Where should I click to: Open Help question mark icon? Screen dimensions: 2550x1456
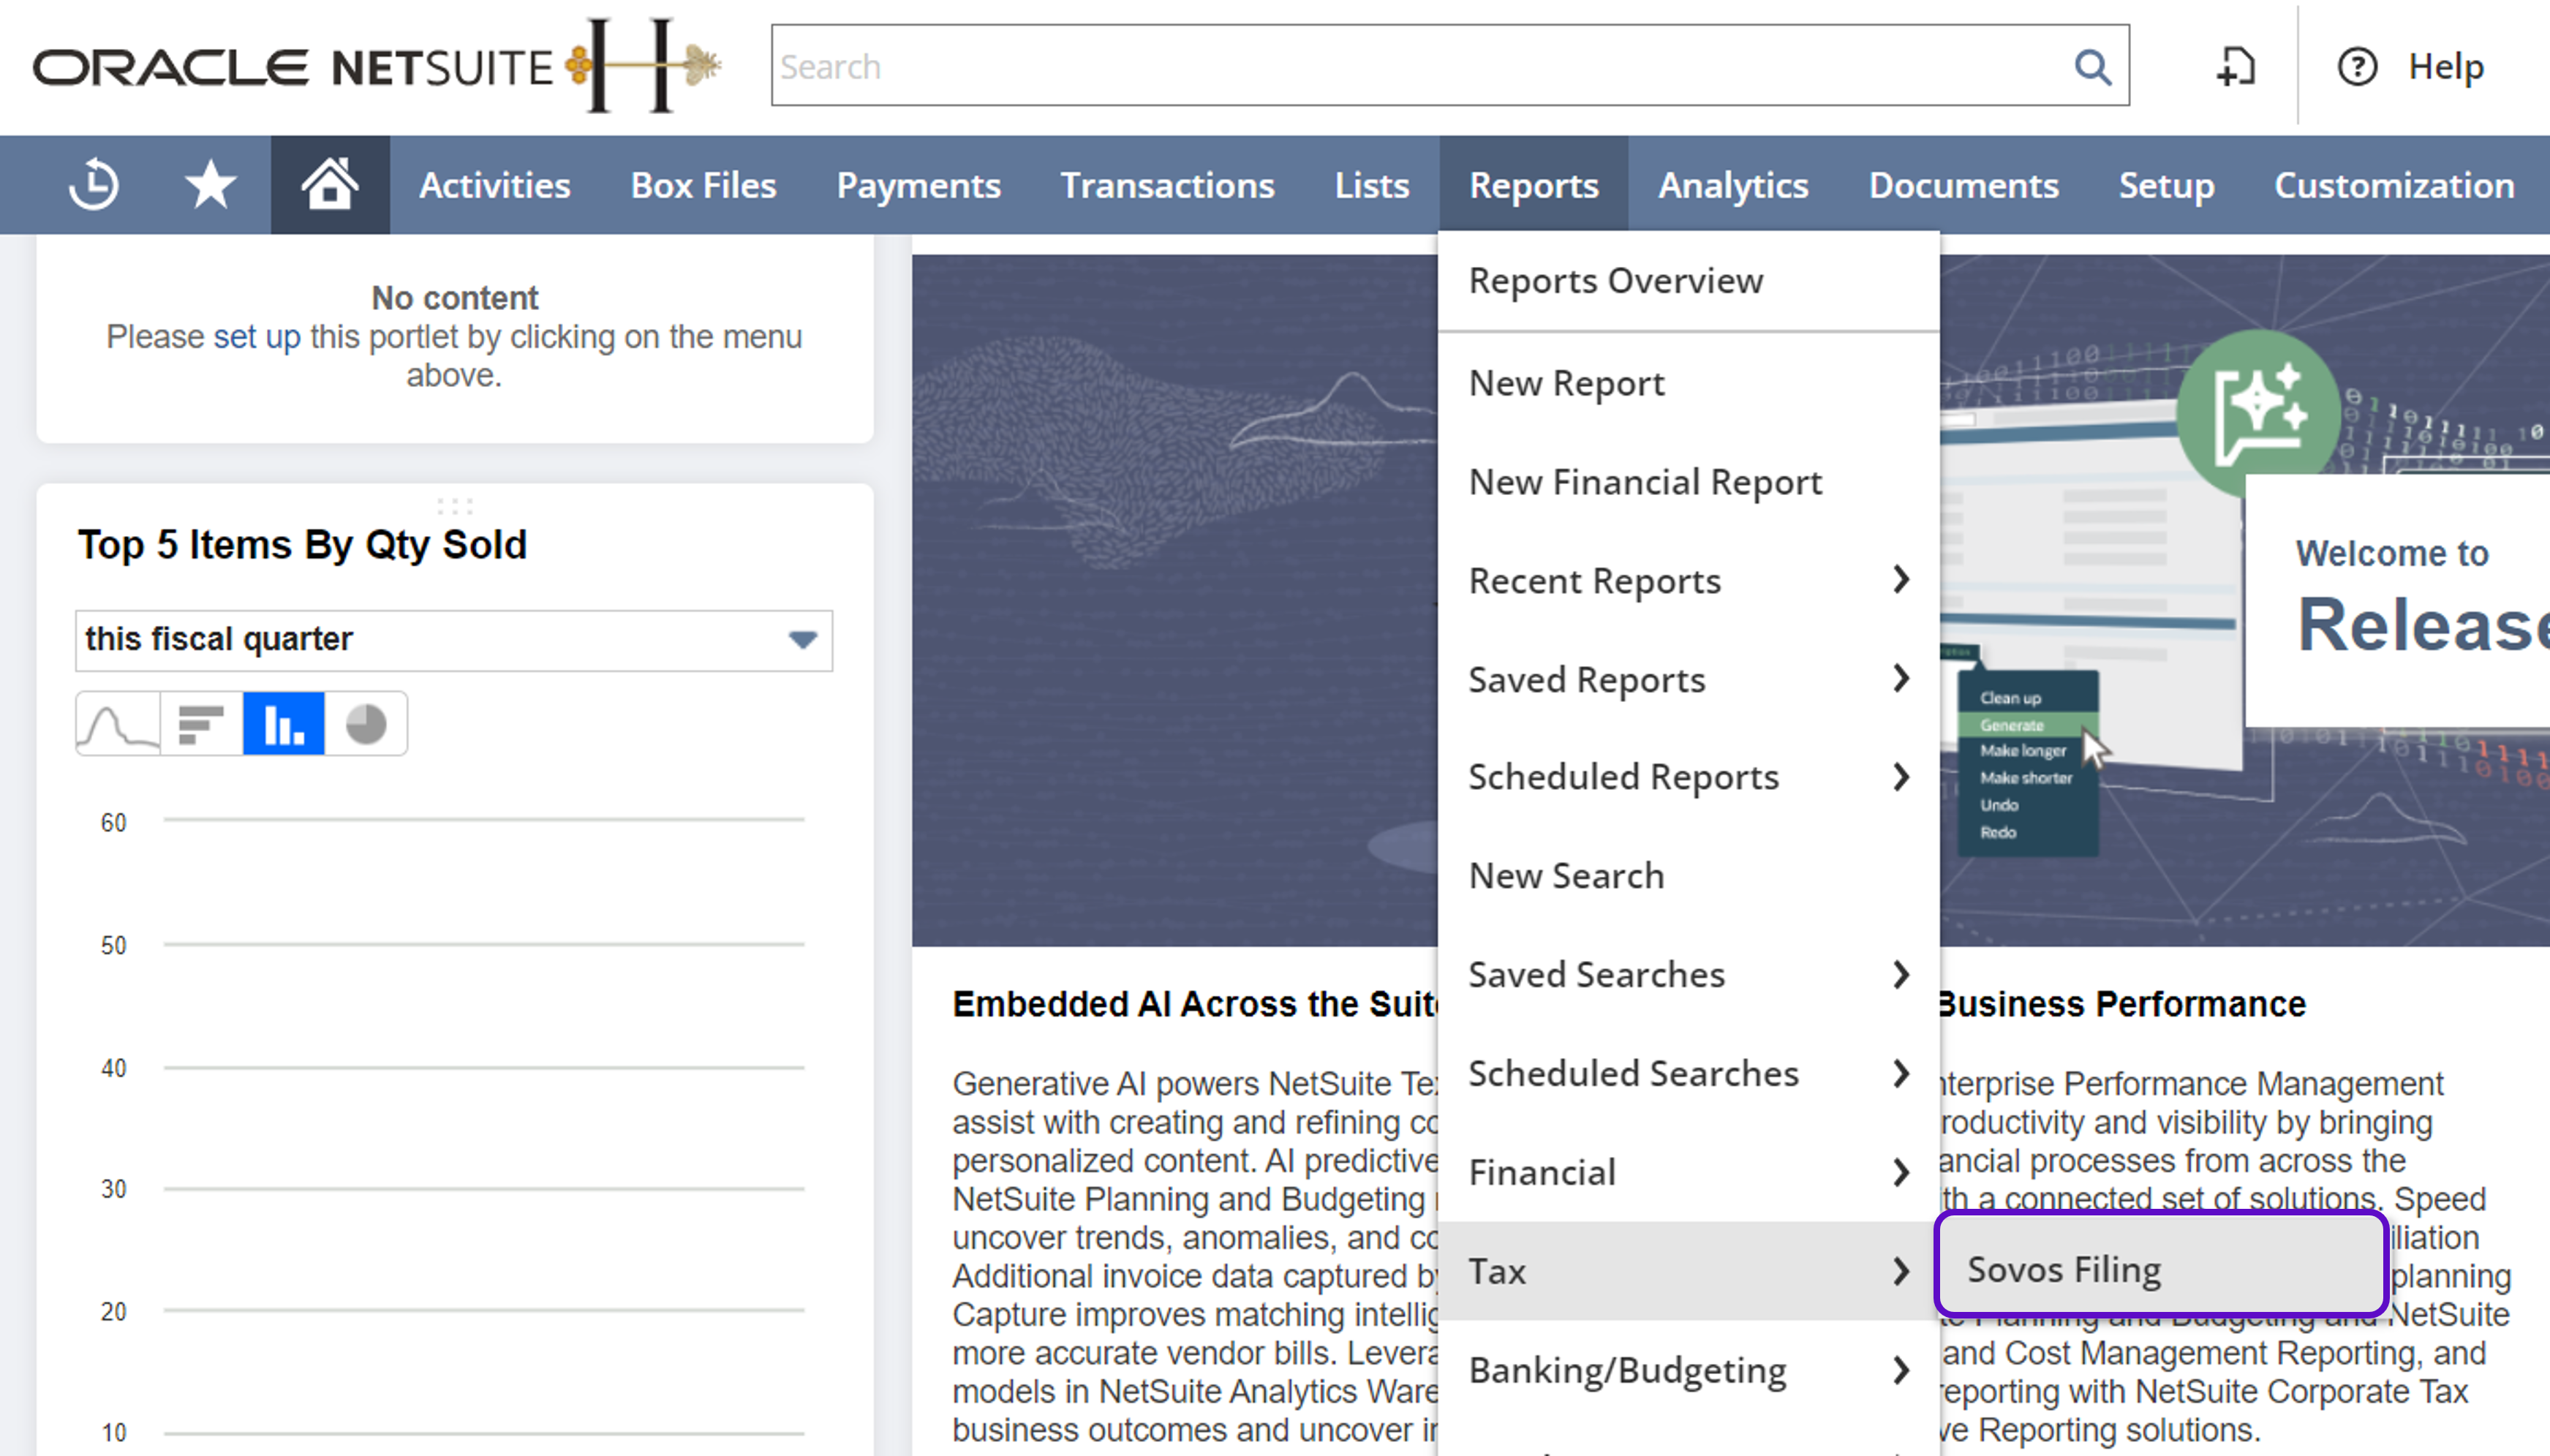(x=2357, y=67)
